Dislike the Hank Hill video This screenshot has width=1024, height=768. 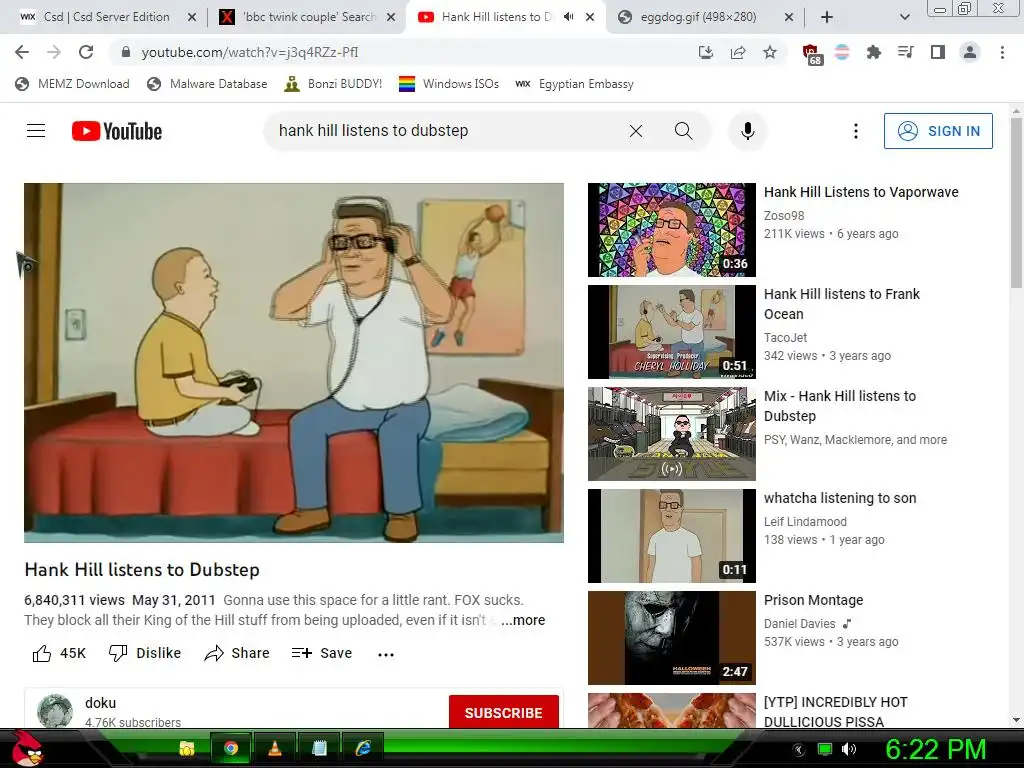145,653
